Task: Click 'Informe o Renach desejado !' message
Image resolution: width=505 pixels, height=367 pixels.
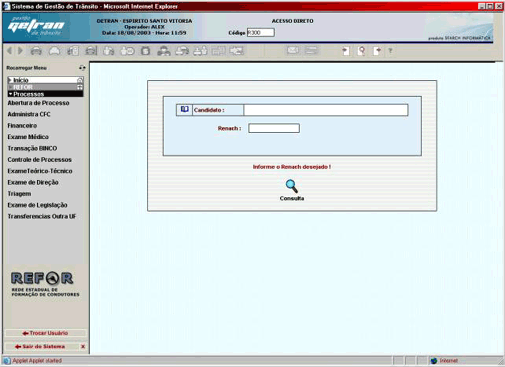Action: pos(292,167)
